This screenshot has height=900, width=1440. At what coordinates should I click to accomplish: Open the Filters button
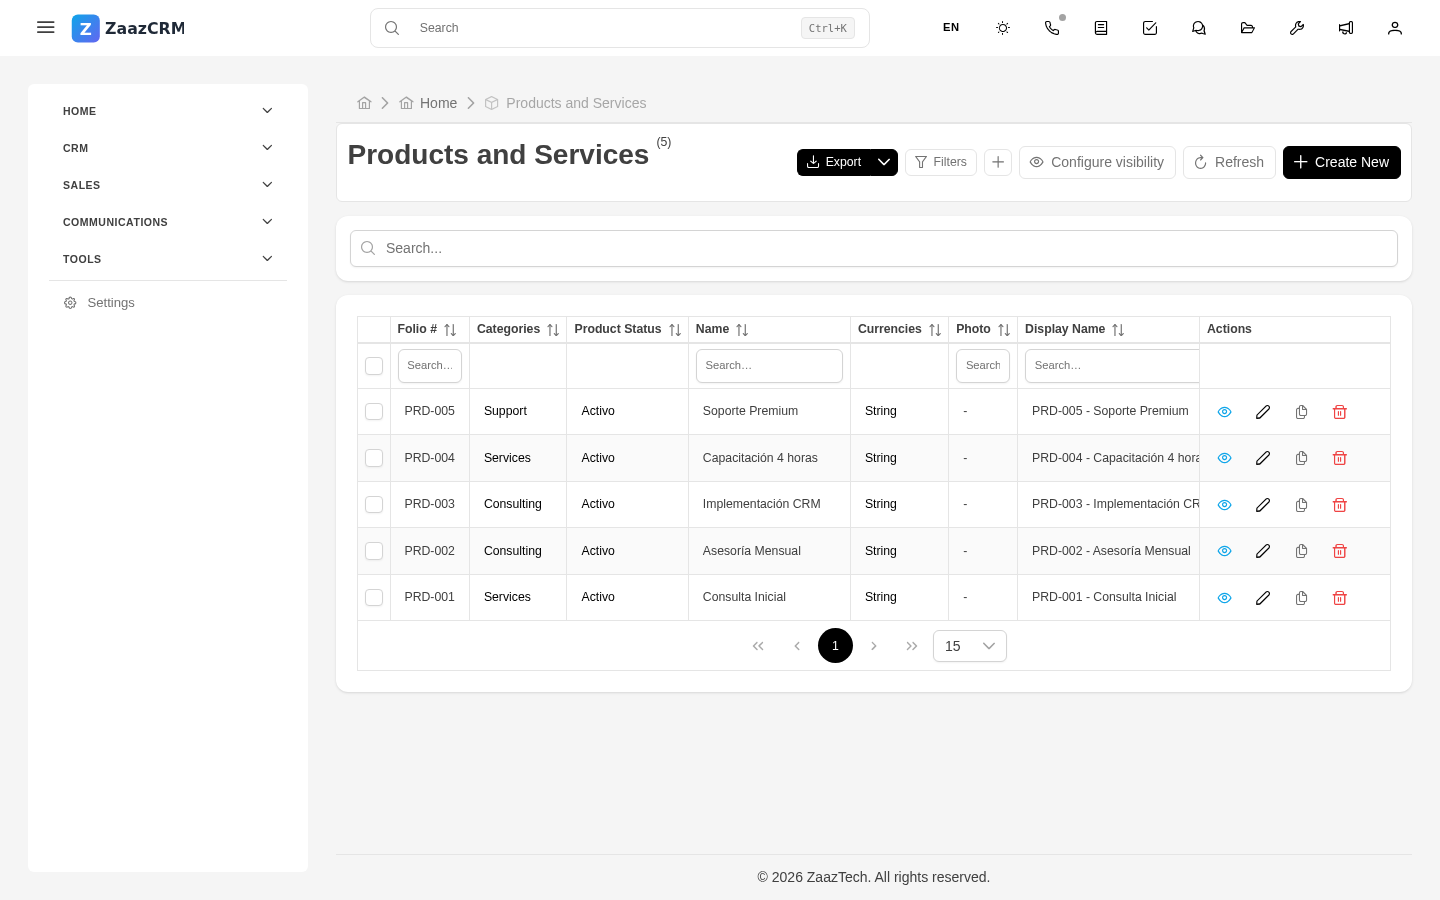[x=941, y=162]
